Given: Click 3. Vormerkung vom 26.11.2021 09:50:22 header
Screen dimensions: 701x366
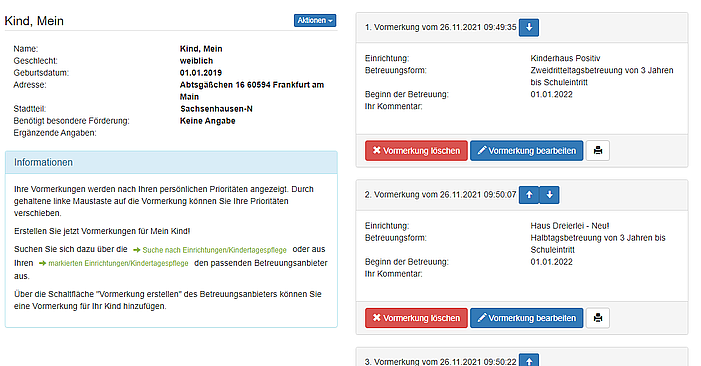Looking at the screenshot, I should pos(440,361).
